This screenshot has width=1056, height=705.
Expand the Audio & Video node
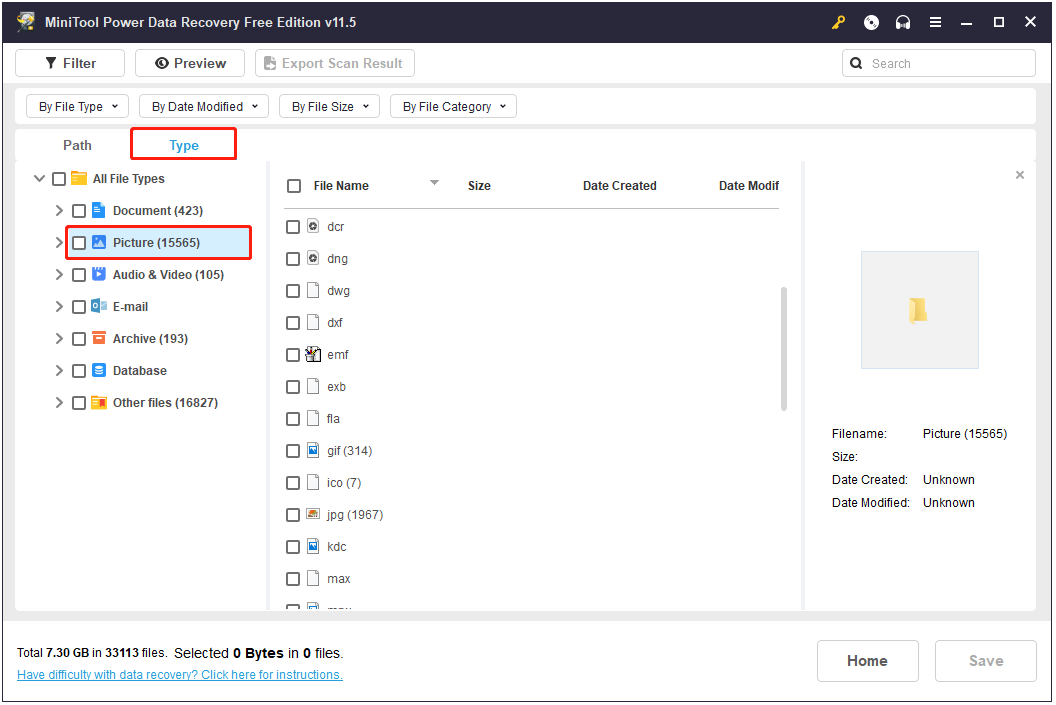click(x=59, y=275)
